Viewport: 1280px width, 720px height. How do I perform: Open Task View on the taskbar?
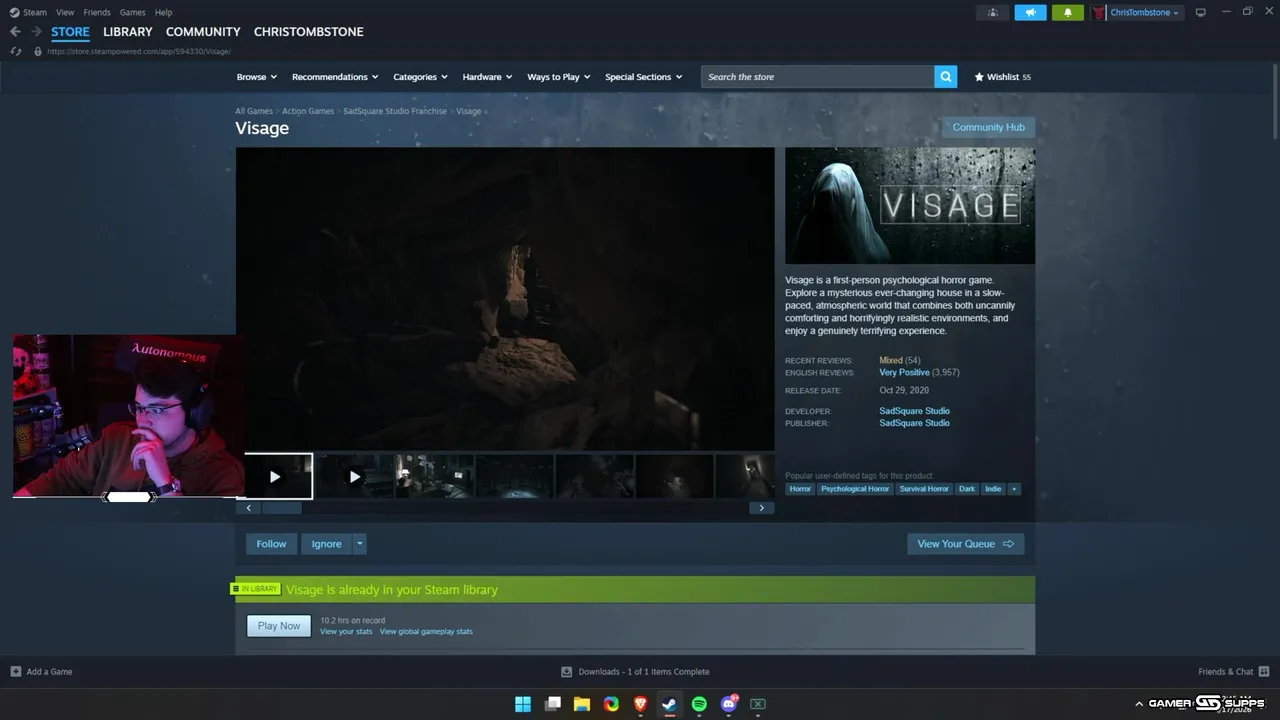coord(552,704)
